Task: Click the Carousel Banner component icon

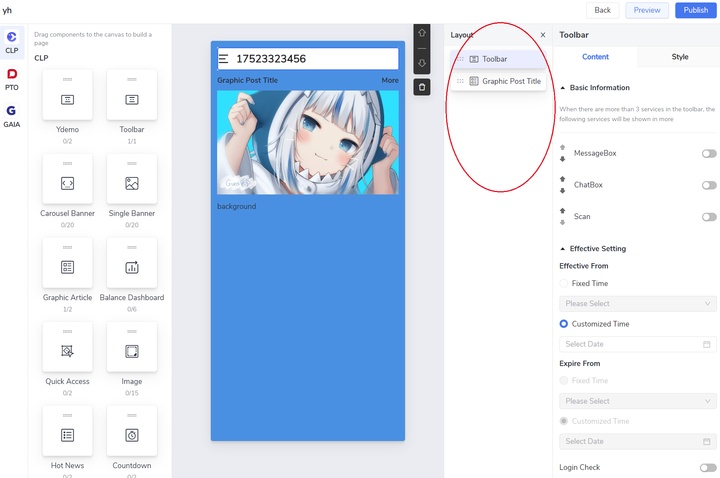Action: (x=67, y=183)
